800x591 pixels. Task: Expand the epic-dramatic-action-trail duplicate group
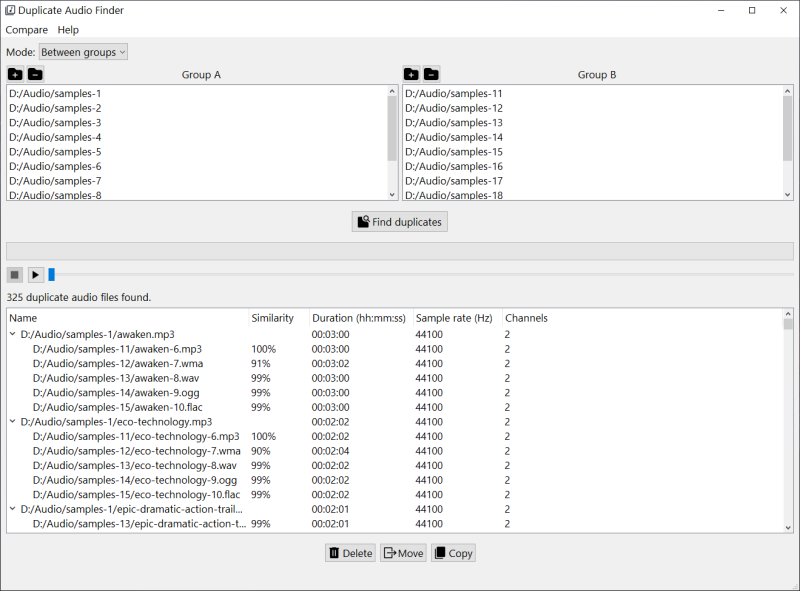point(13,509)
